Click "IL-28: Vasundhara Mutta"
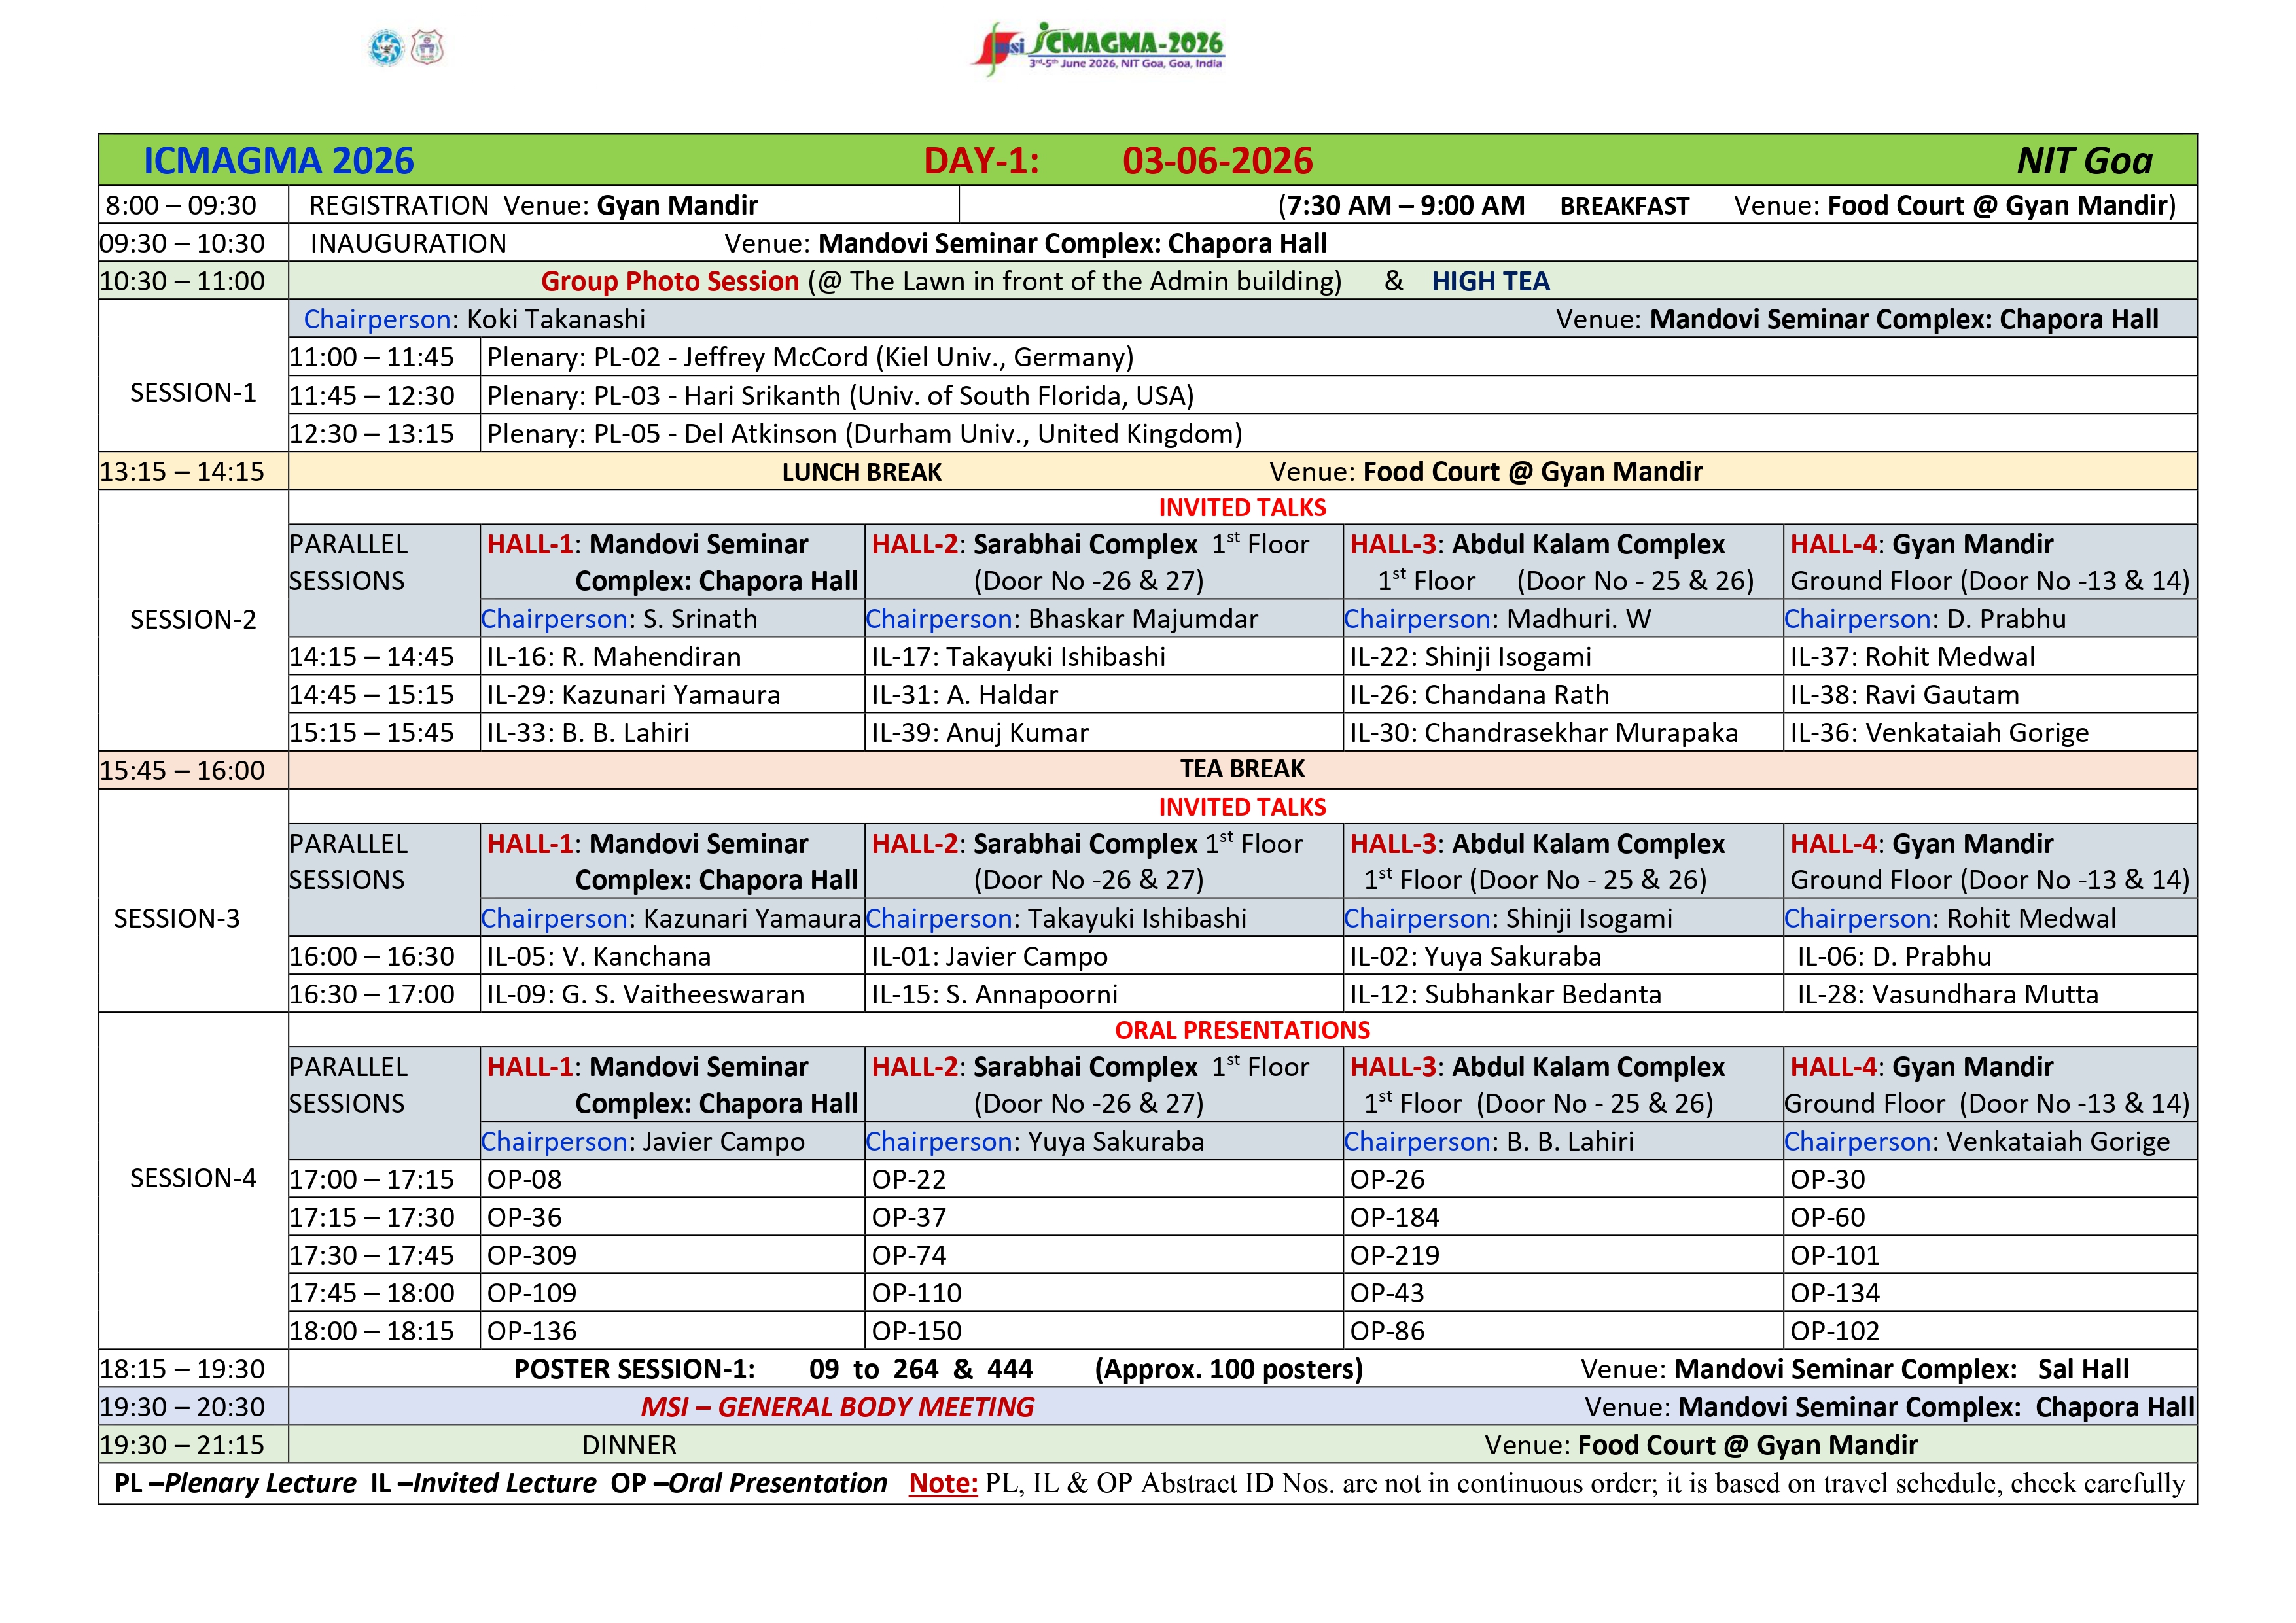The height and width of the screenshot is (1623, 2296). [x=1947, y=995]
